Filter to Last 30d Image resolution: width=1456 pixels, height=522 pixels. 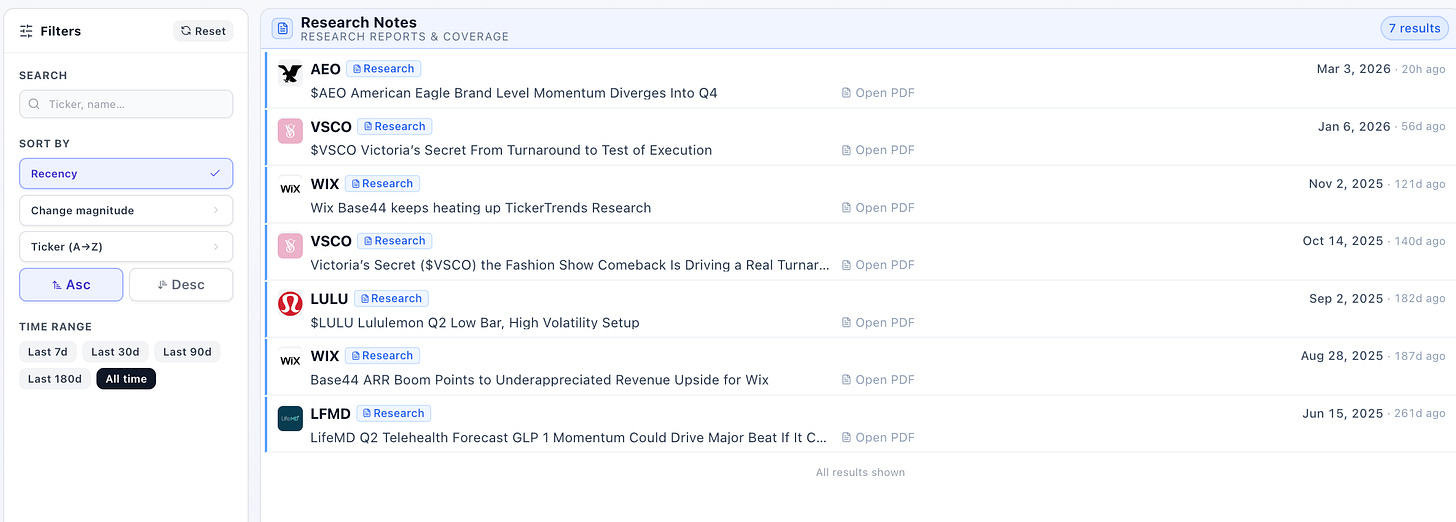click(116, 352)
